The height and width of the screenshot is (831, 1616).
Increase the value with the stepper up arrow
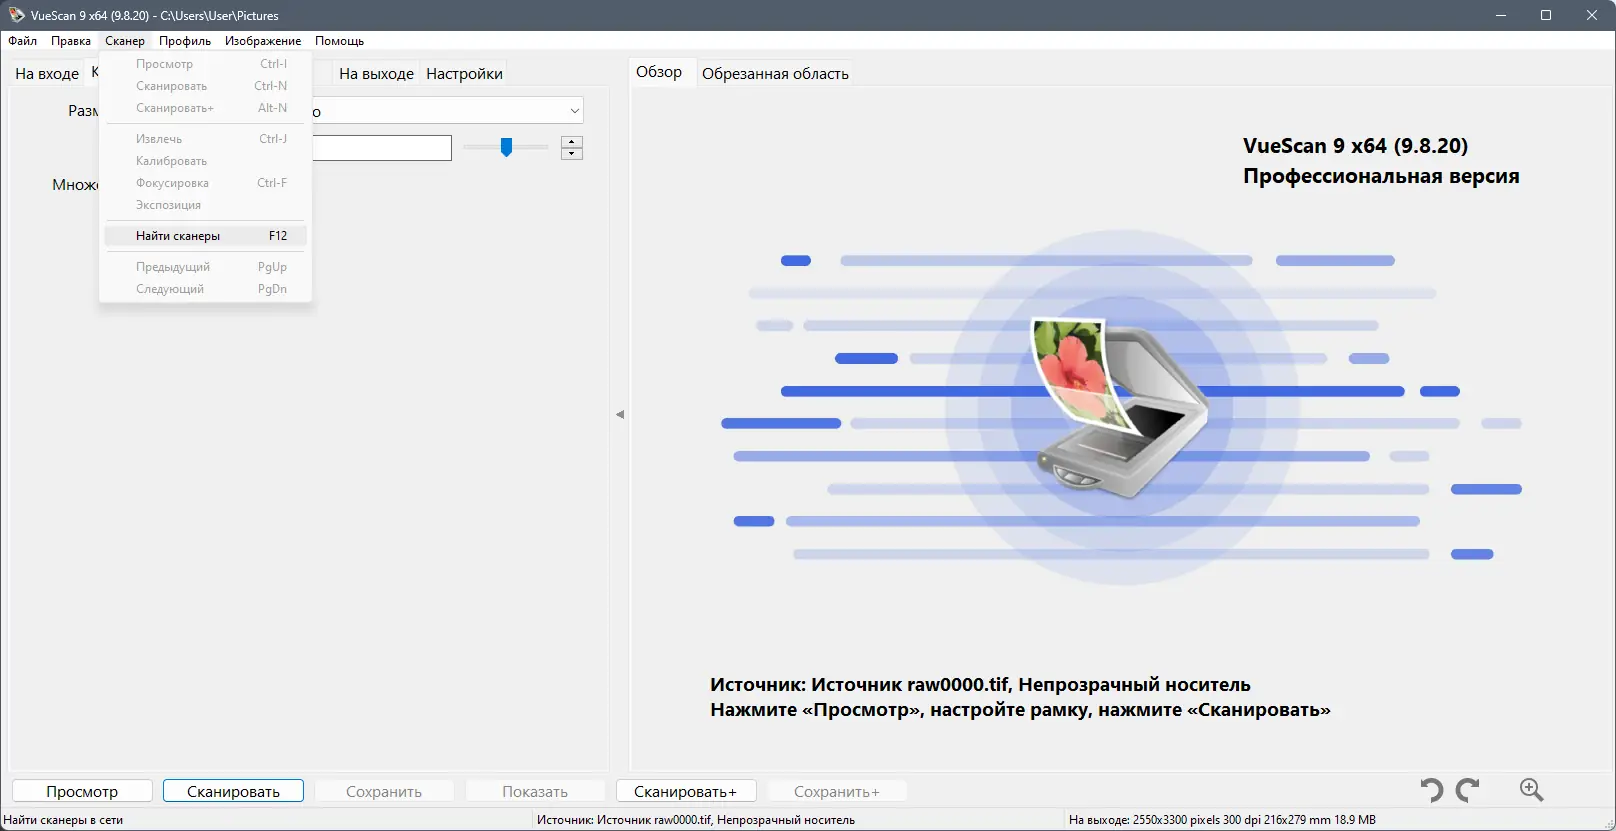pos(572,142)
